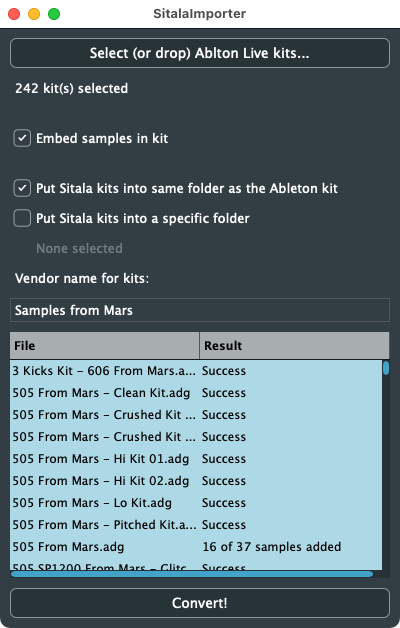Enable Put Sitala kits into a specific folder
The width and height of the screenshot is (400, 628).
22,218
